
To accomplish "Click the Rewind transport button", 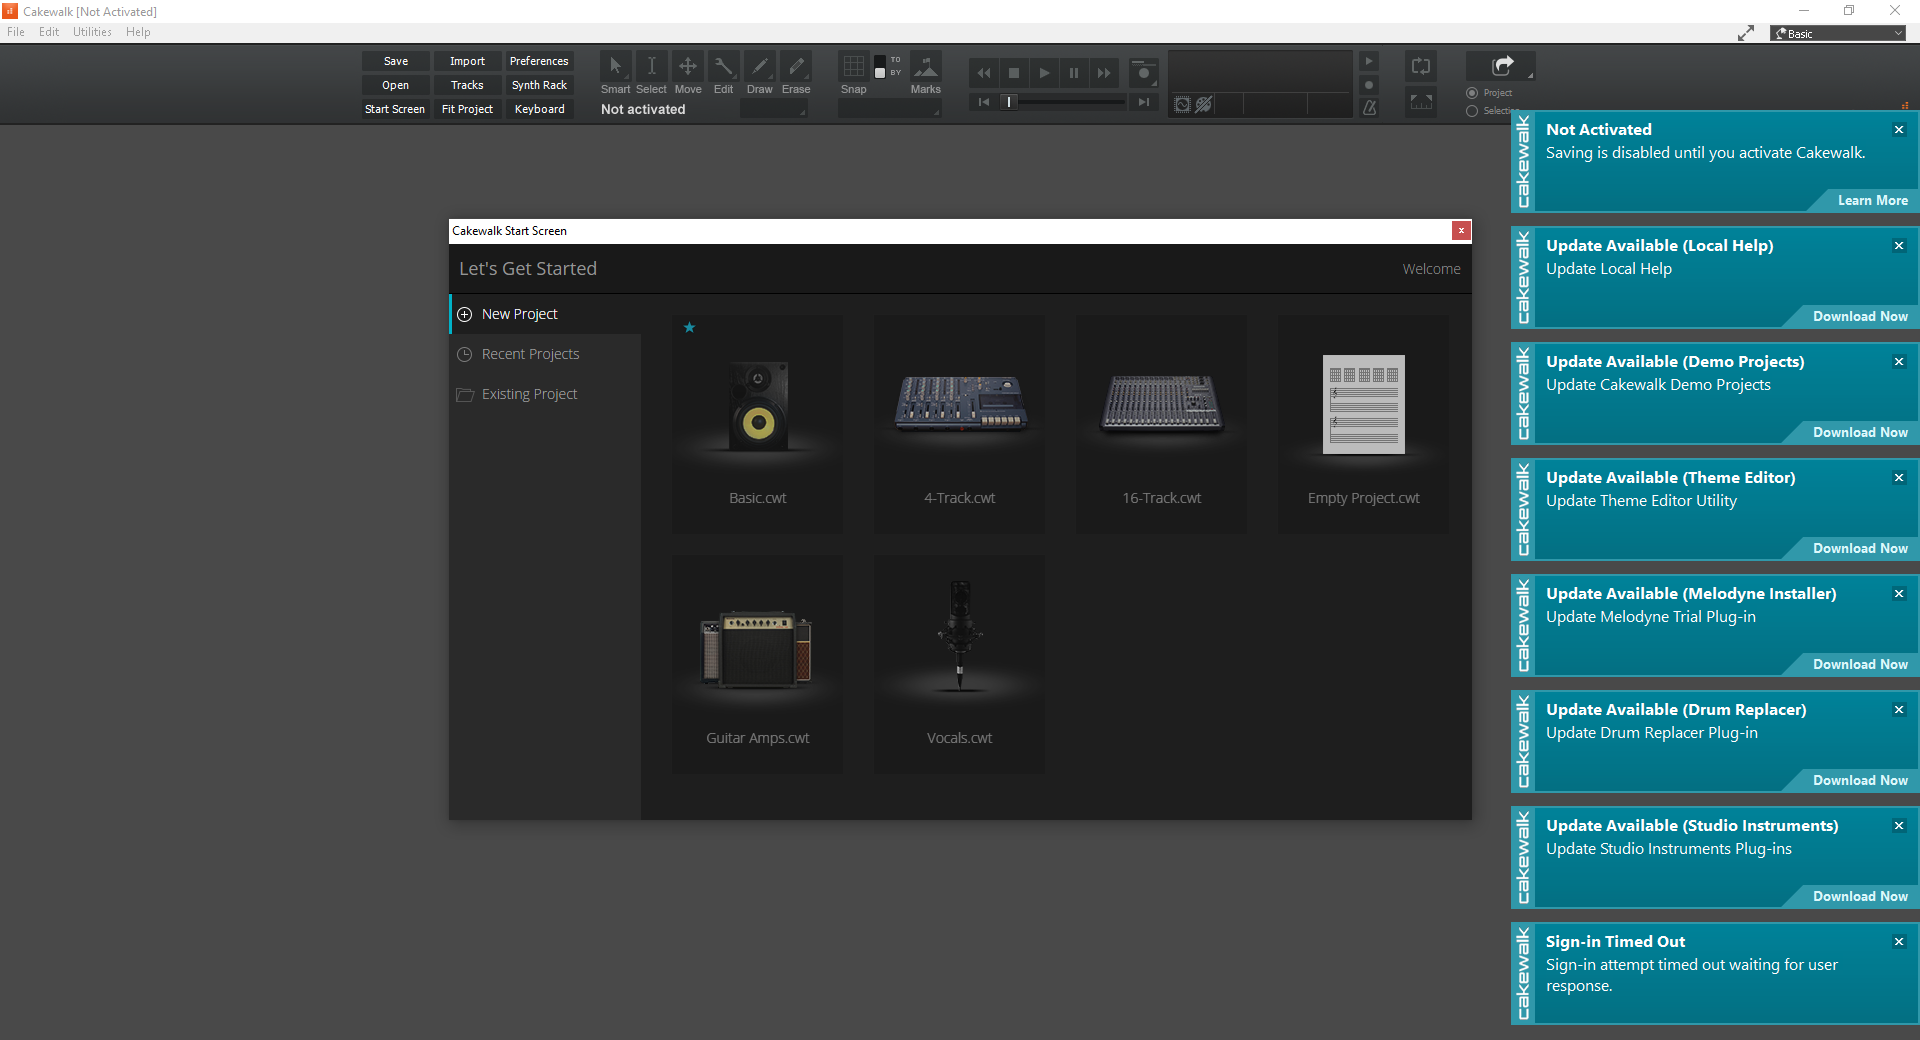I will [984, 73].
